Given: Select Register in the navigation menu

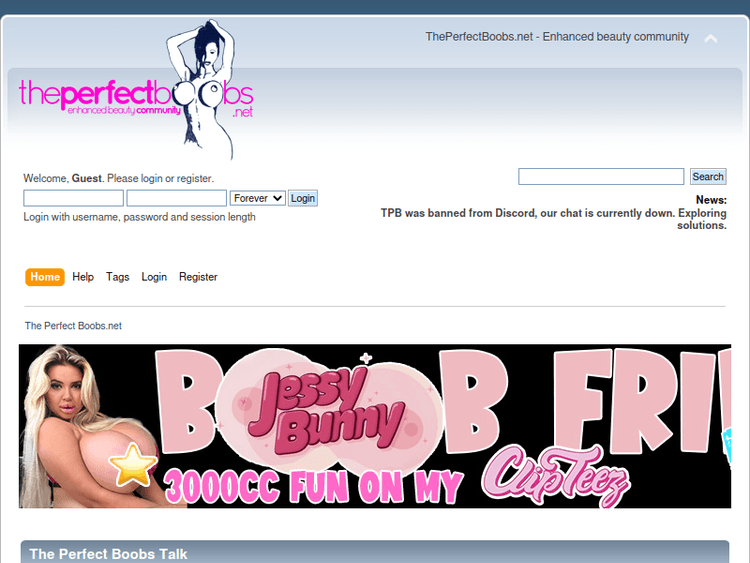Looking at the screenshot, I should 198,277.
